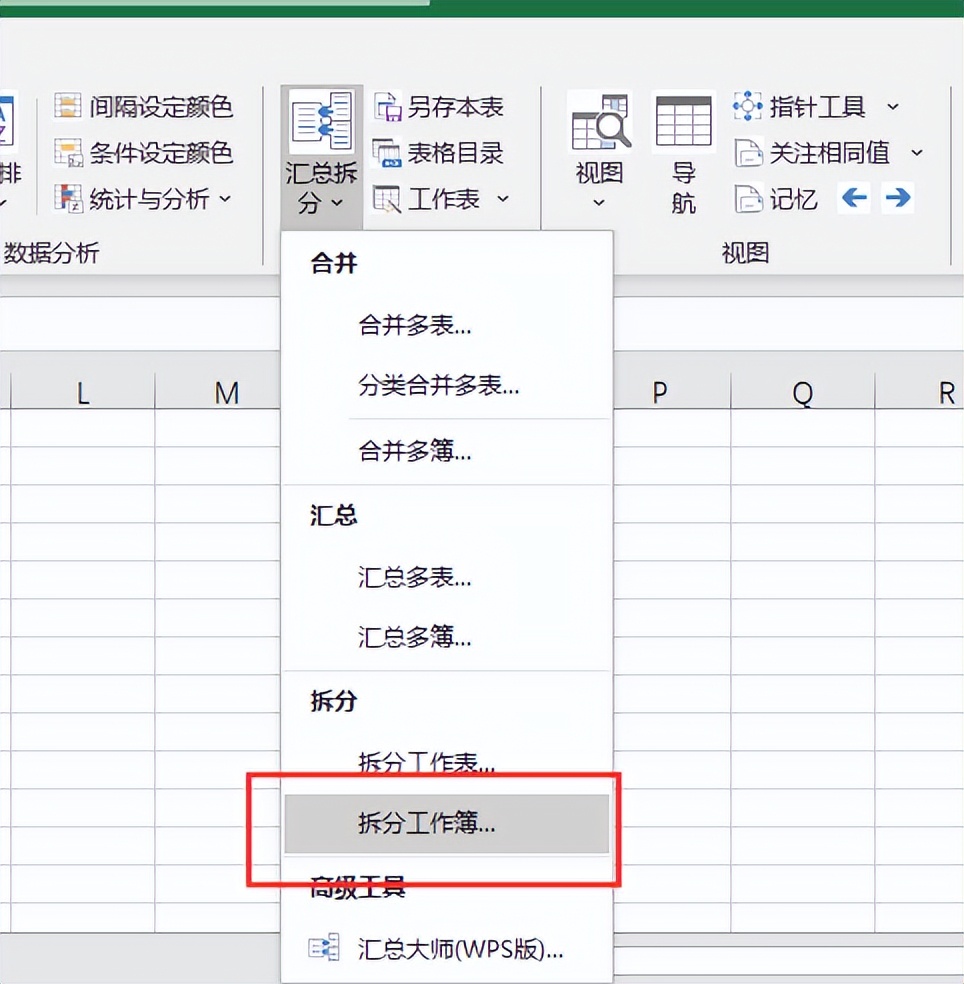Click the 记忆 memory tool icon
The image size is (964, 984).
tap(751, 199)
